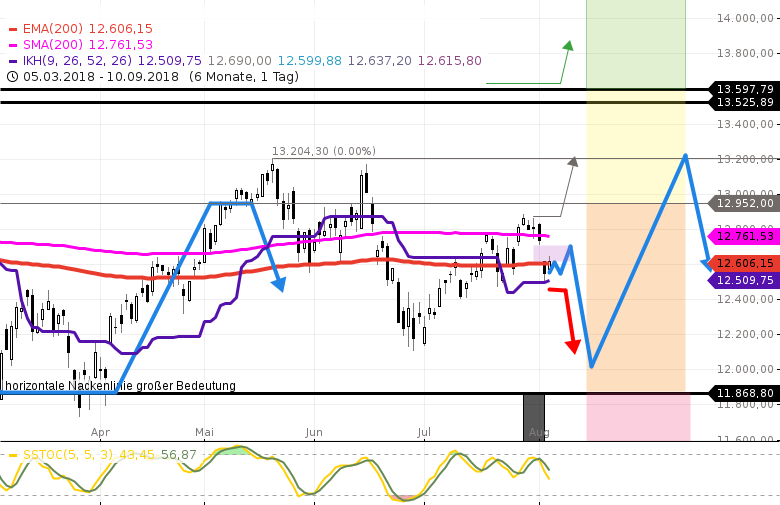
Task: Click the 12.000,00 price axis label
Action: [745, 369]
